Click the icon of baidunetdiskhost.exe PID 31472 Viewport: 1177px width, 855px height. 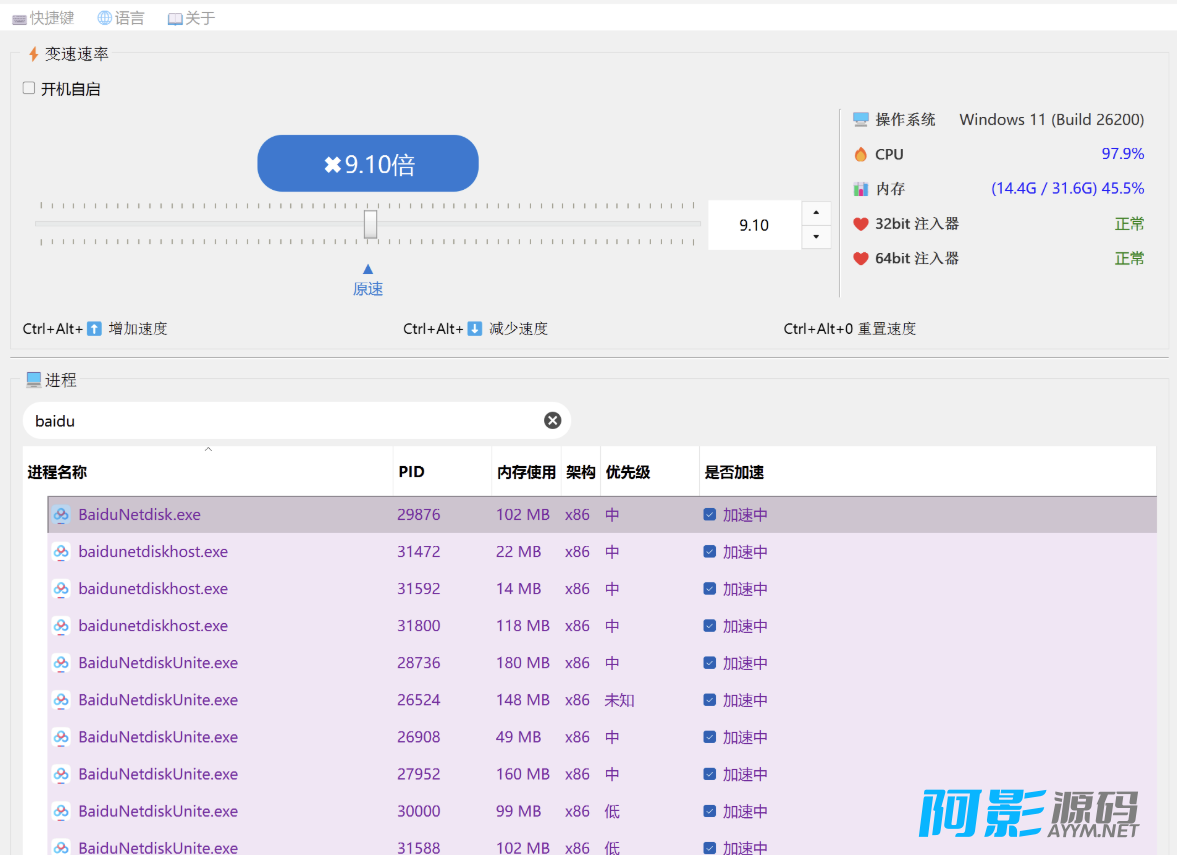pos(61,552)
